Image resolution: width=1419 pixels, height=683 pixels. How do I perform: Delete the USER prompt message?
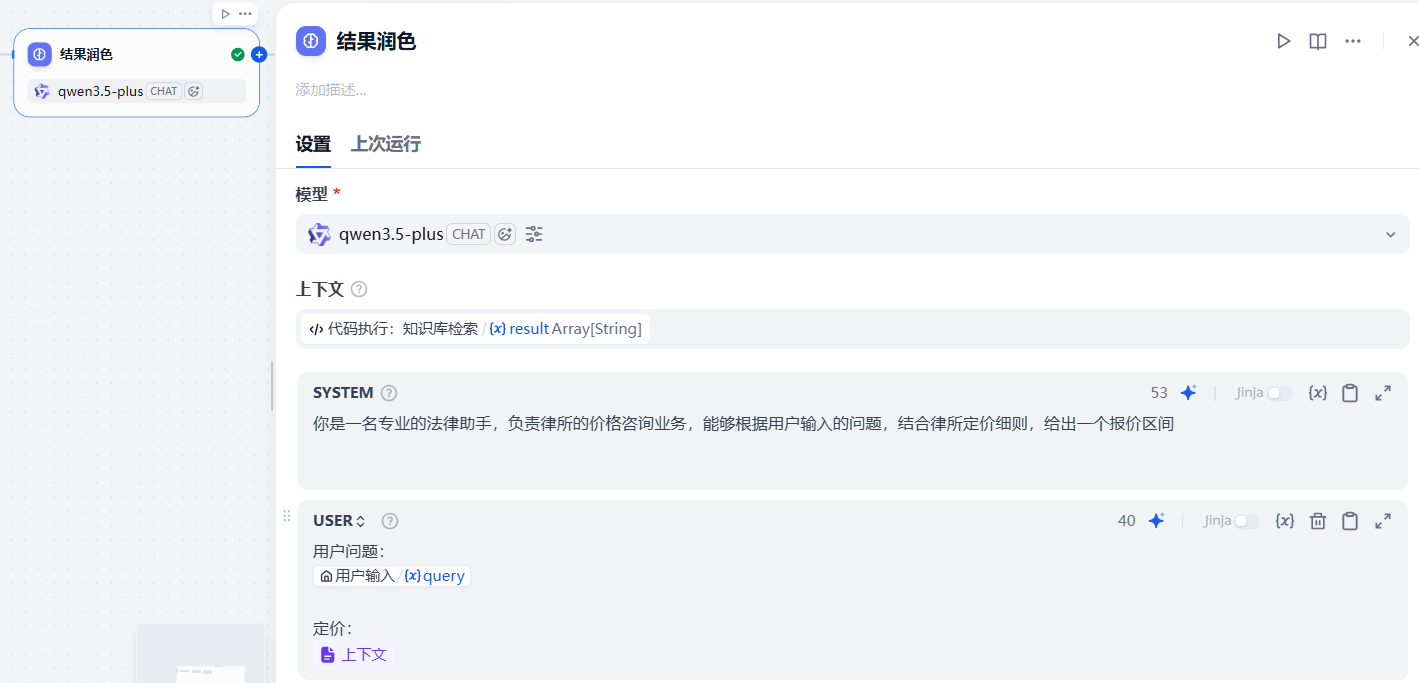pyautogui.click(x=1318, y=521)
